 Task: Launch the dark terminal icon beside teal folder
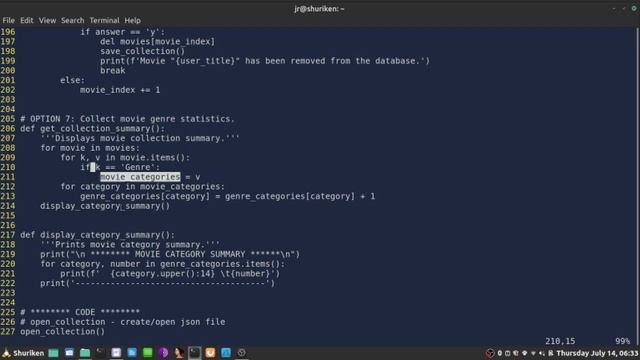tap(100, 353)
